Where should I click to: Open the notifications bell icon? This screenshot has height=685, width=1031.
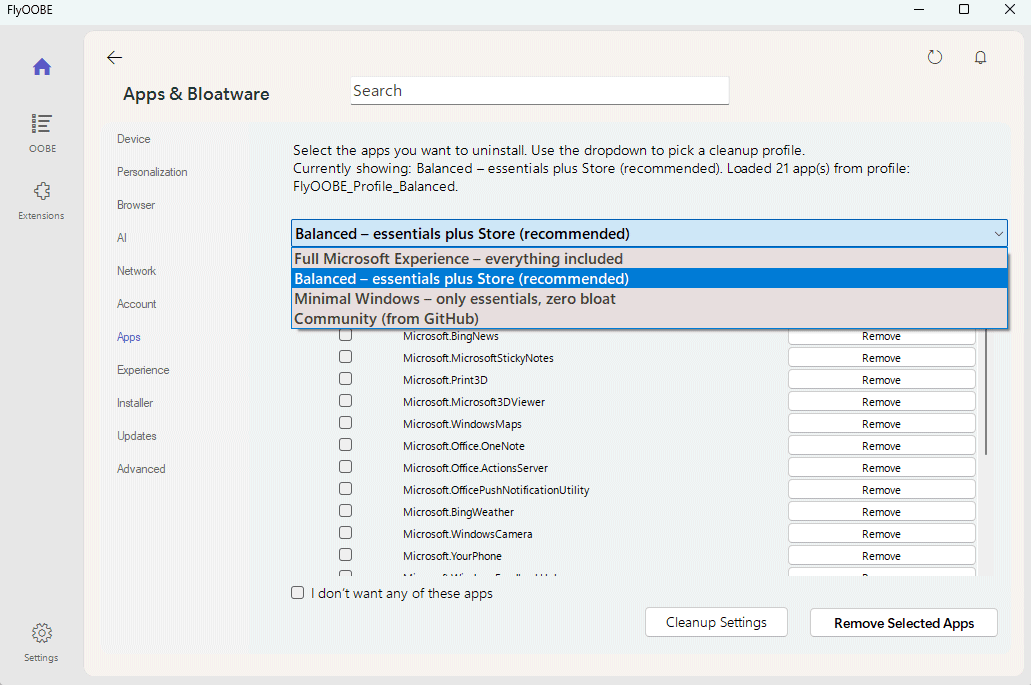pos(981,58)
